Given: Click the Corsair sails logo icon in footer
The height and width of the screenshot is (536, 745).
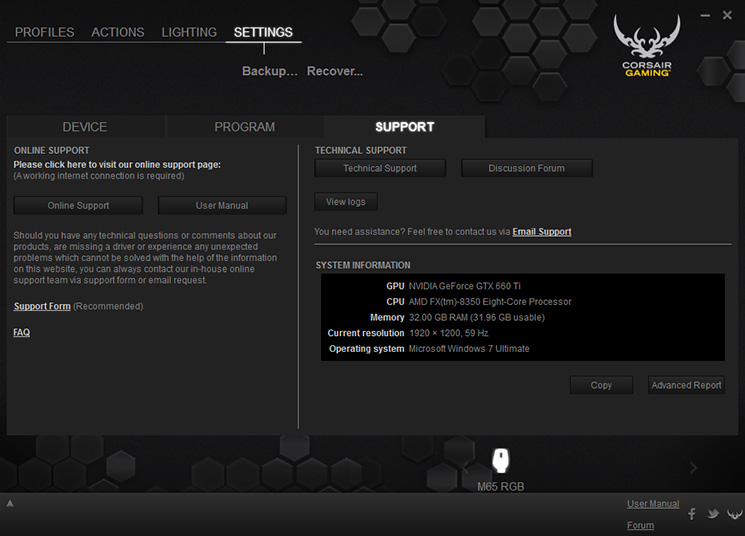Looking at the screenshot, I should pos(735,514).
